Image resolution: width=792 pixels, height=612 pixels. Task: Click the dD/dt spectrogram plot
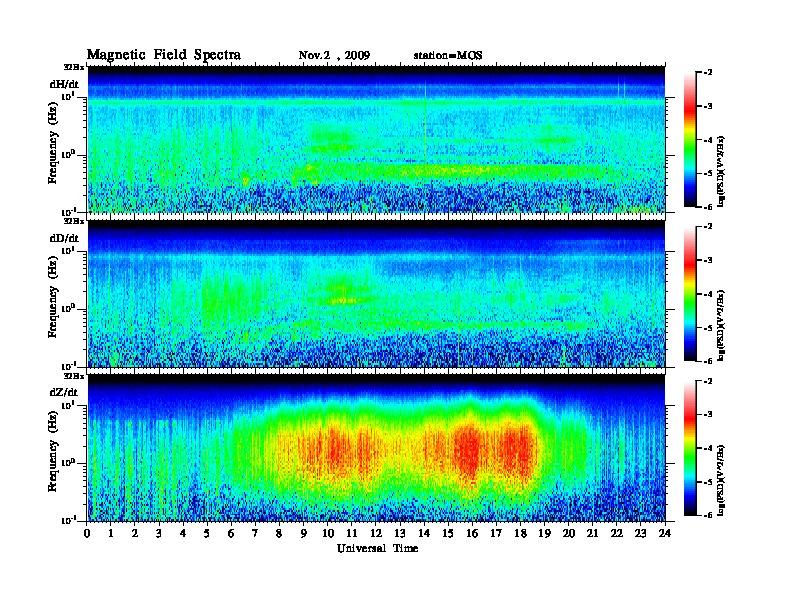(376, 293)
